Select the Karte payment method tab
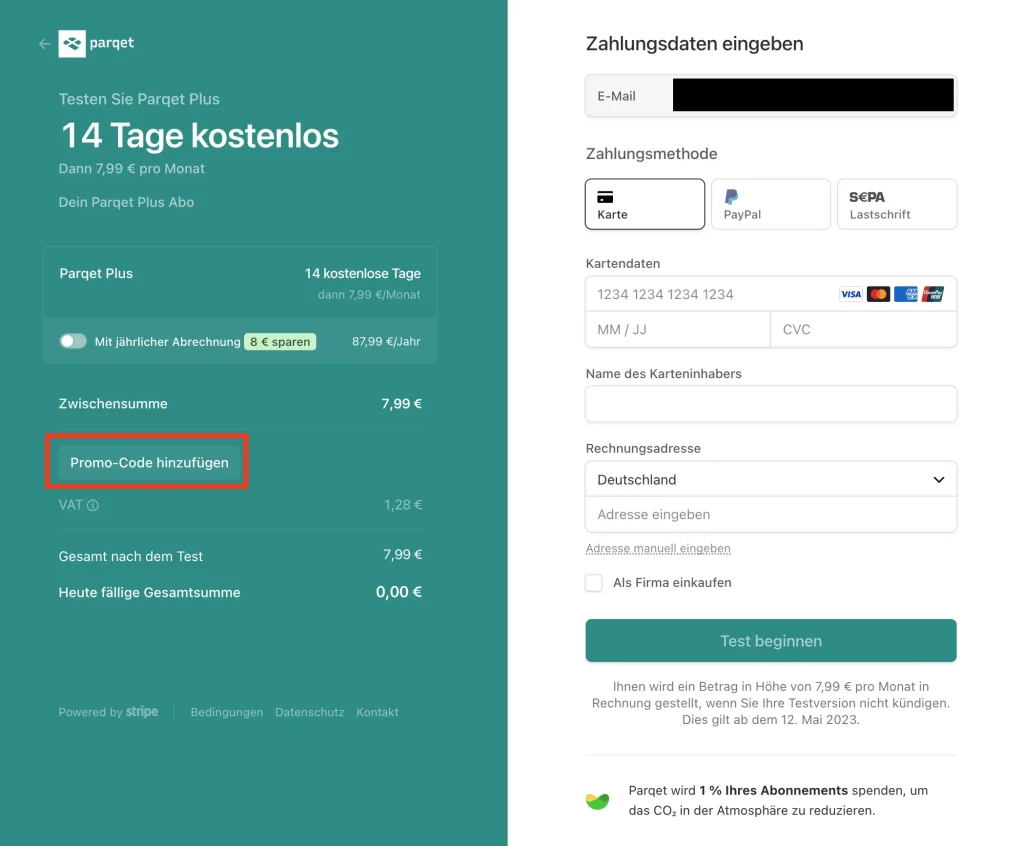Screen dimensions: 1024x846 pos(645,204)
